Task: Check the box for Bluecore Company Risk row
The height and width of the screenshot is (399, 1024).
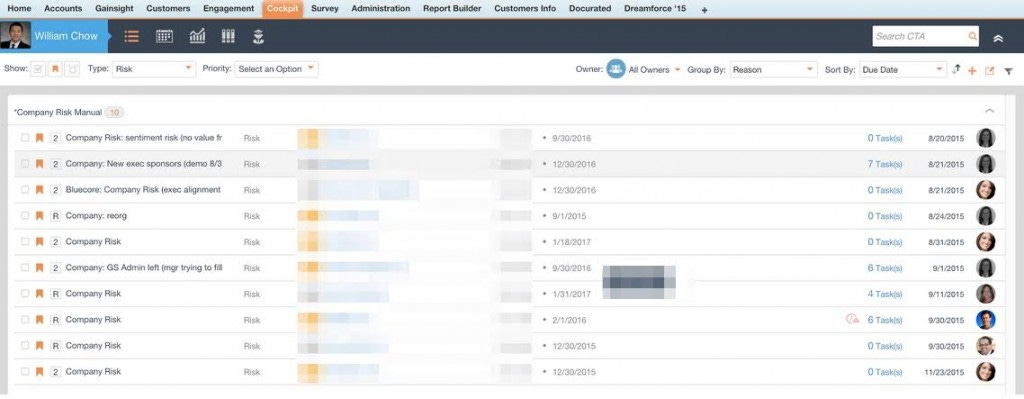Action: 25,190
